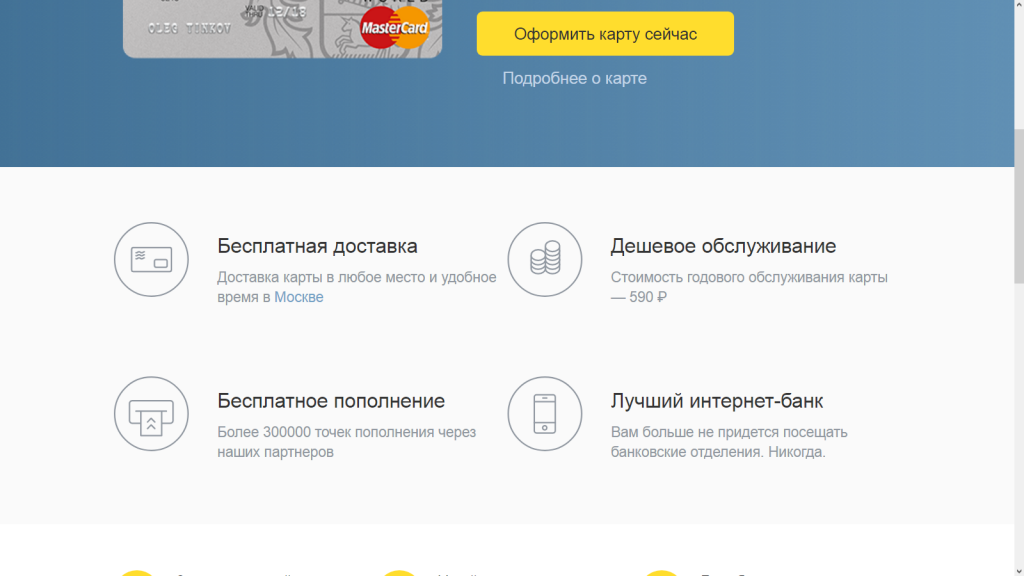Screen dimensions: 1024x576
Task: Click the "Бесплатная доставка" heading
Action: [317, 246]
